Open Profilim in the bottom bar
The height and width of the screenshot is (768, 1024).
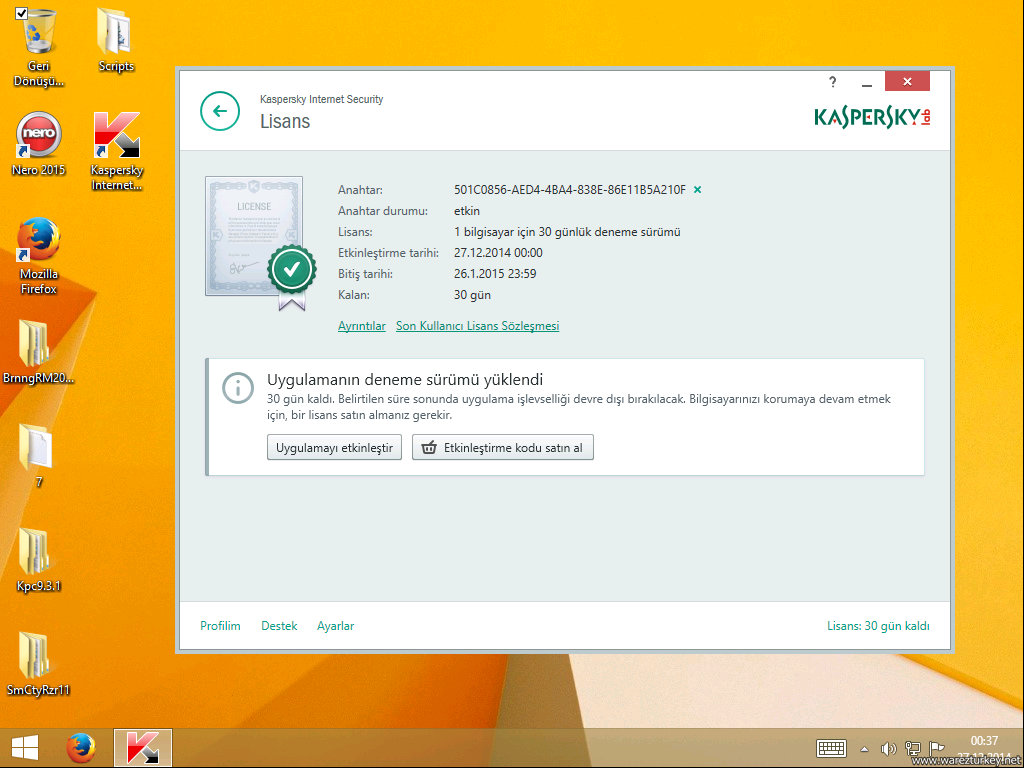click(x=220, y=626)
